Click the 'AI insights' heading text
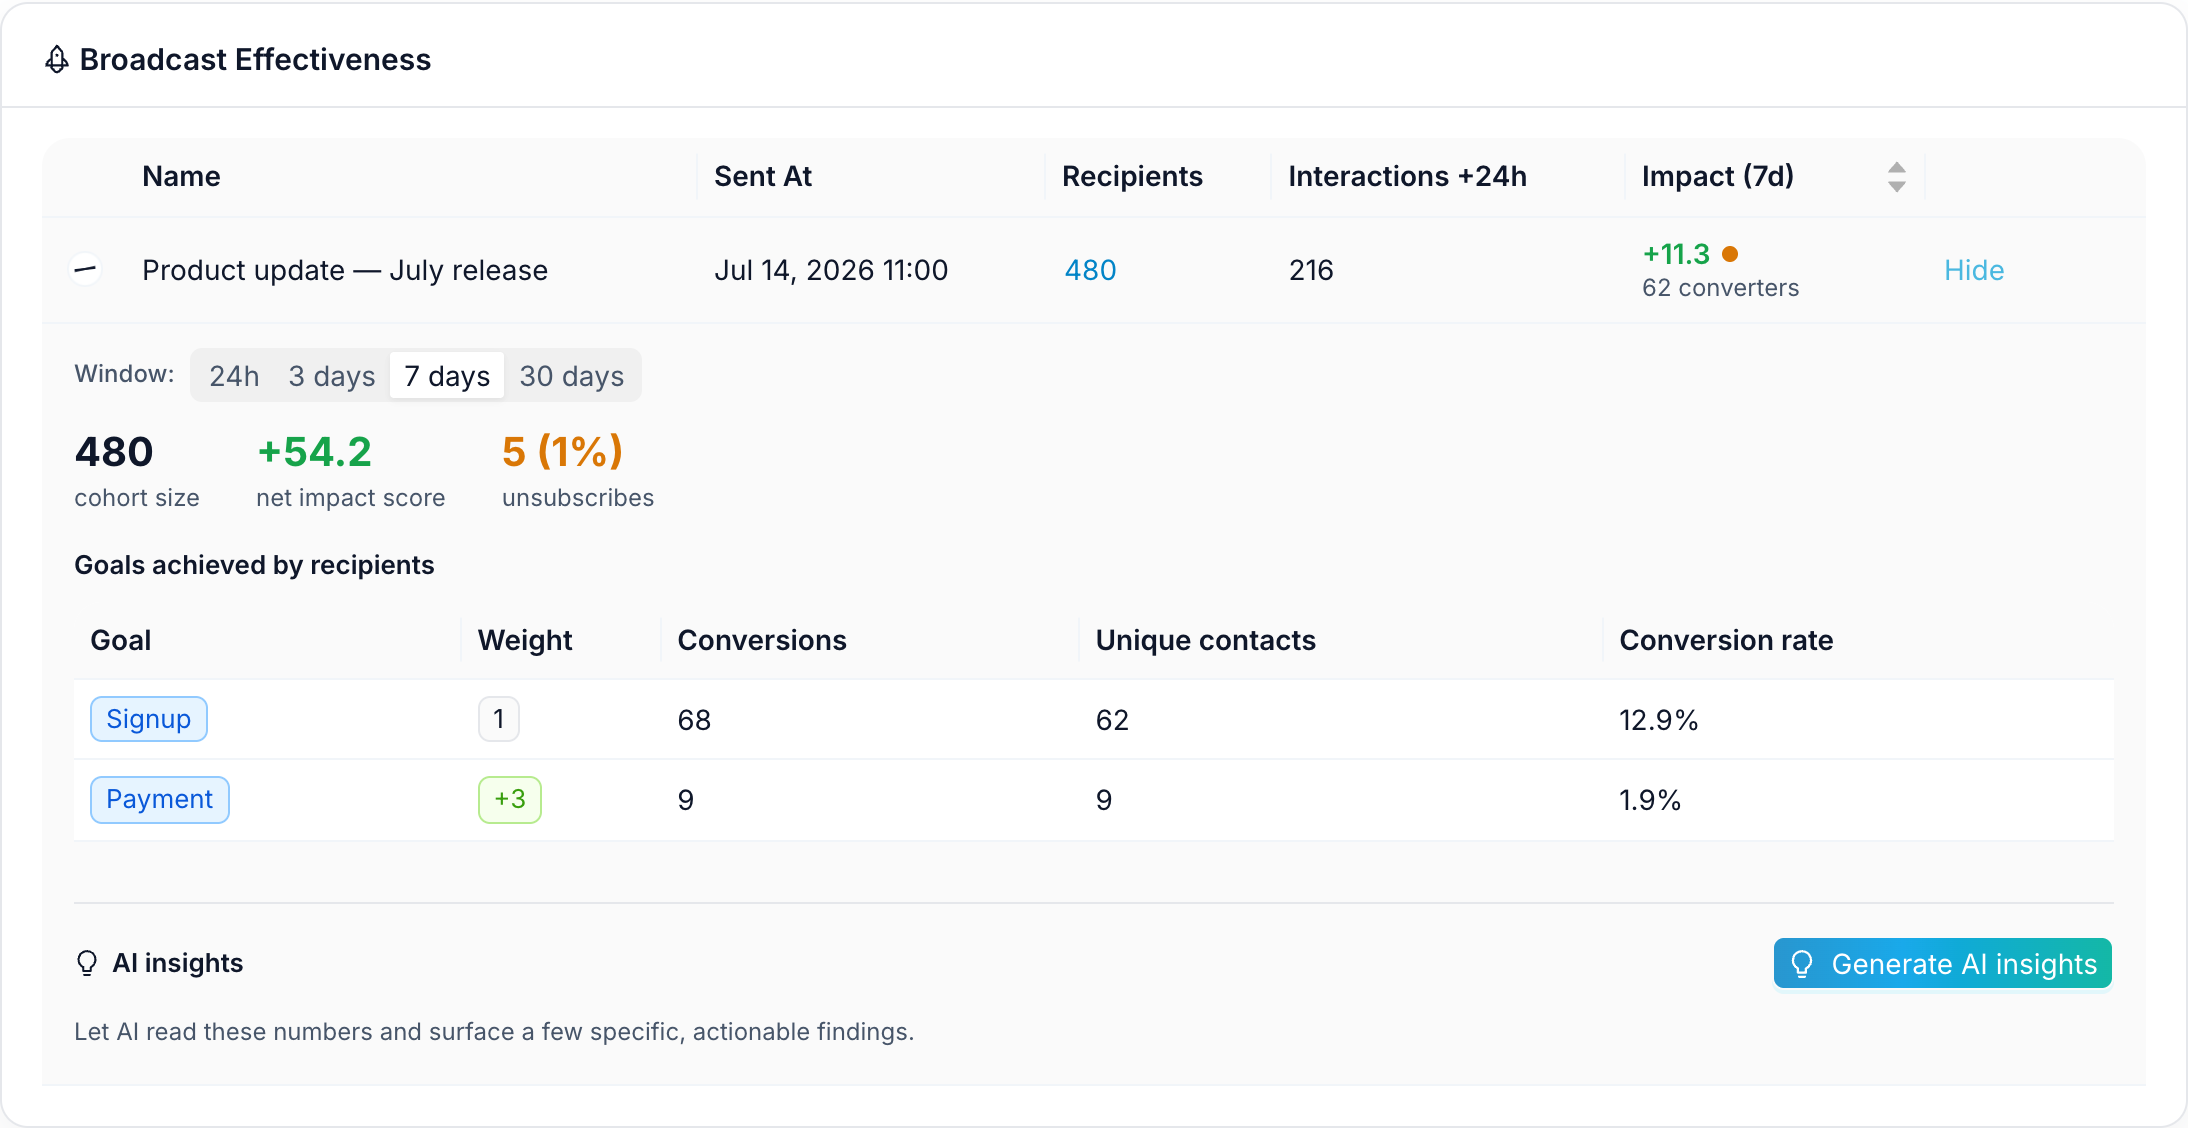This screenshot has height=1128, width=2188. pyautogui.click(x=178, y=963)
